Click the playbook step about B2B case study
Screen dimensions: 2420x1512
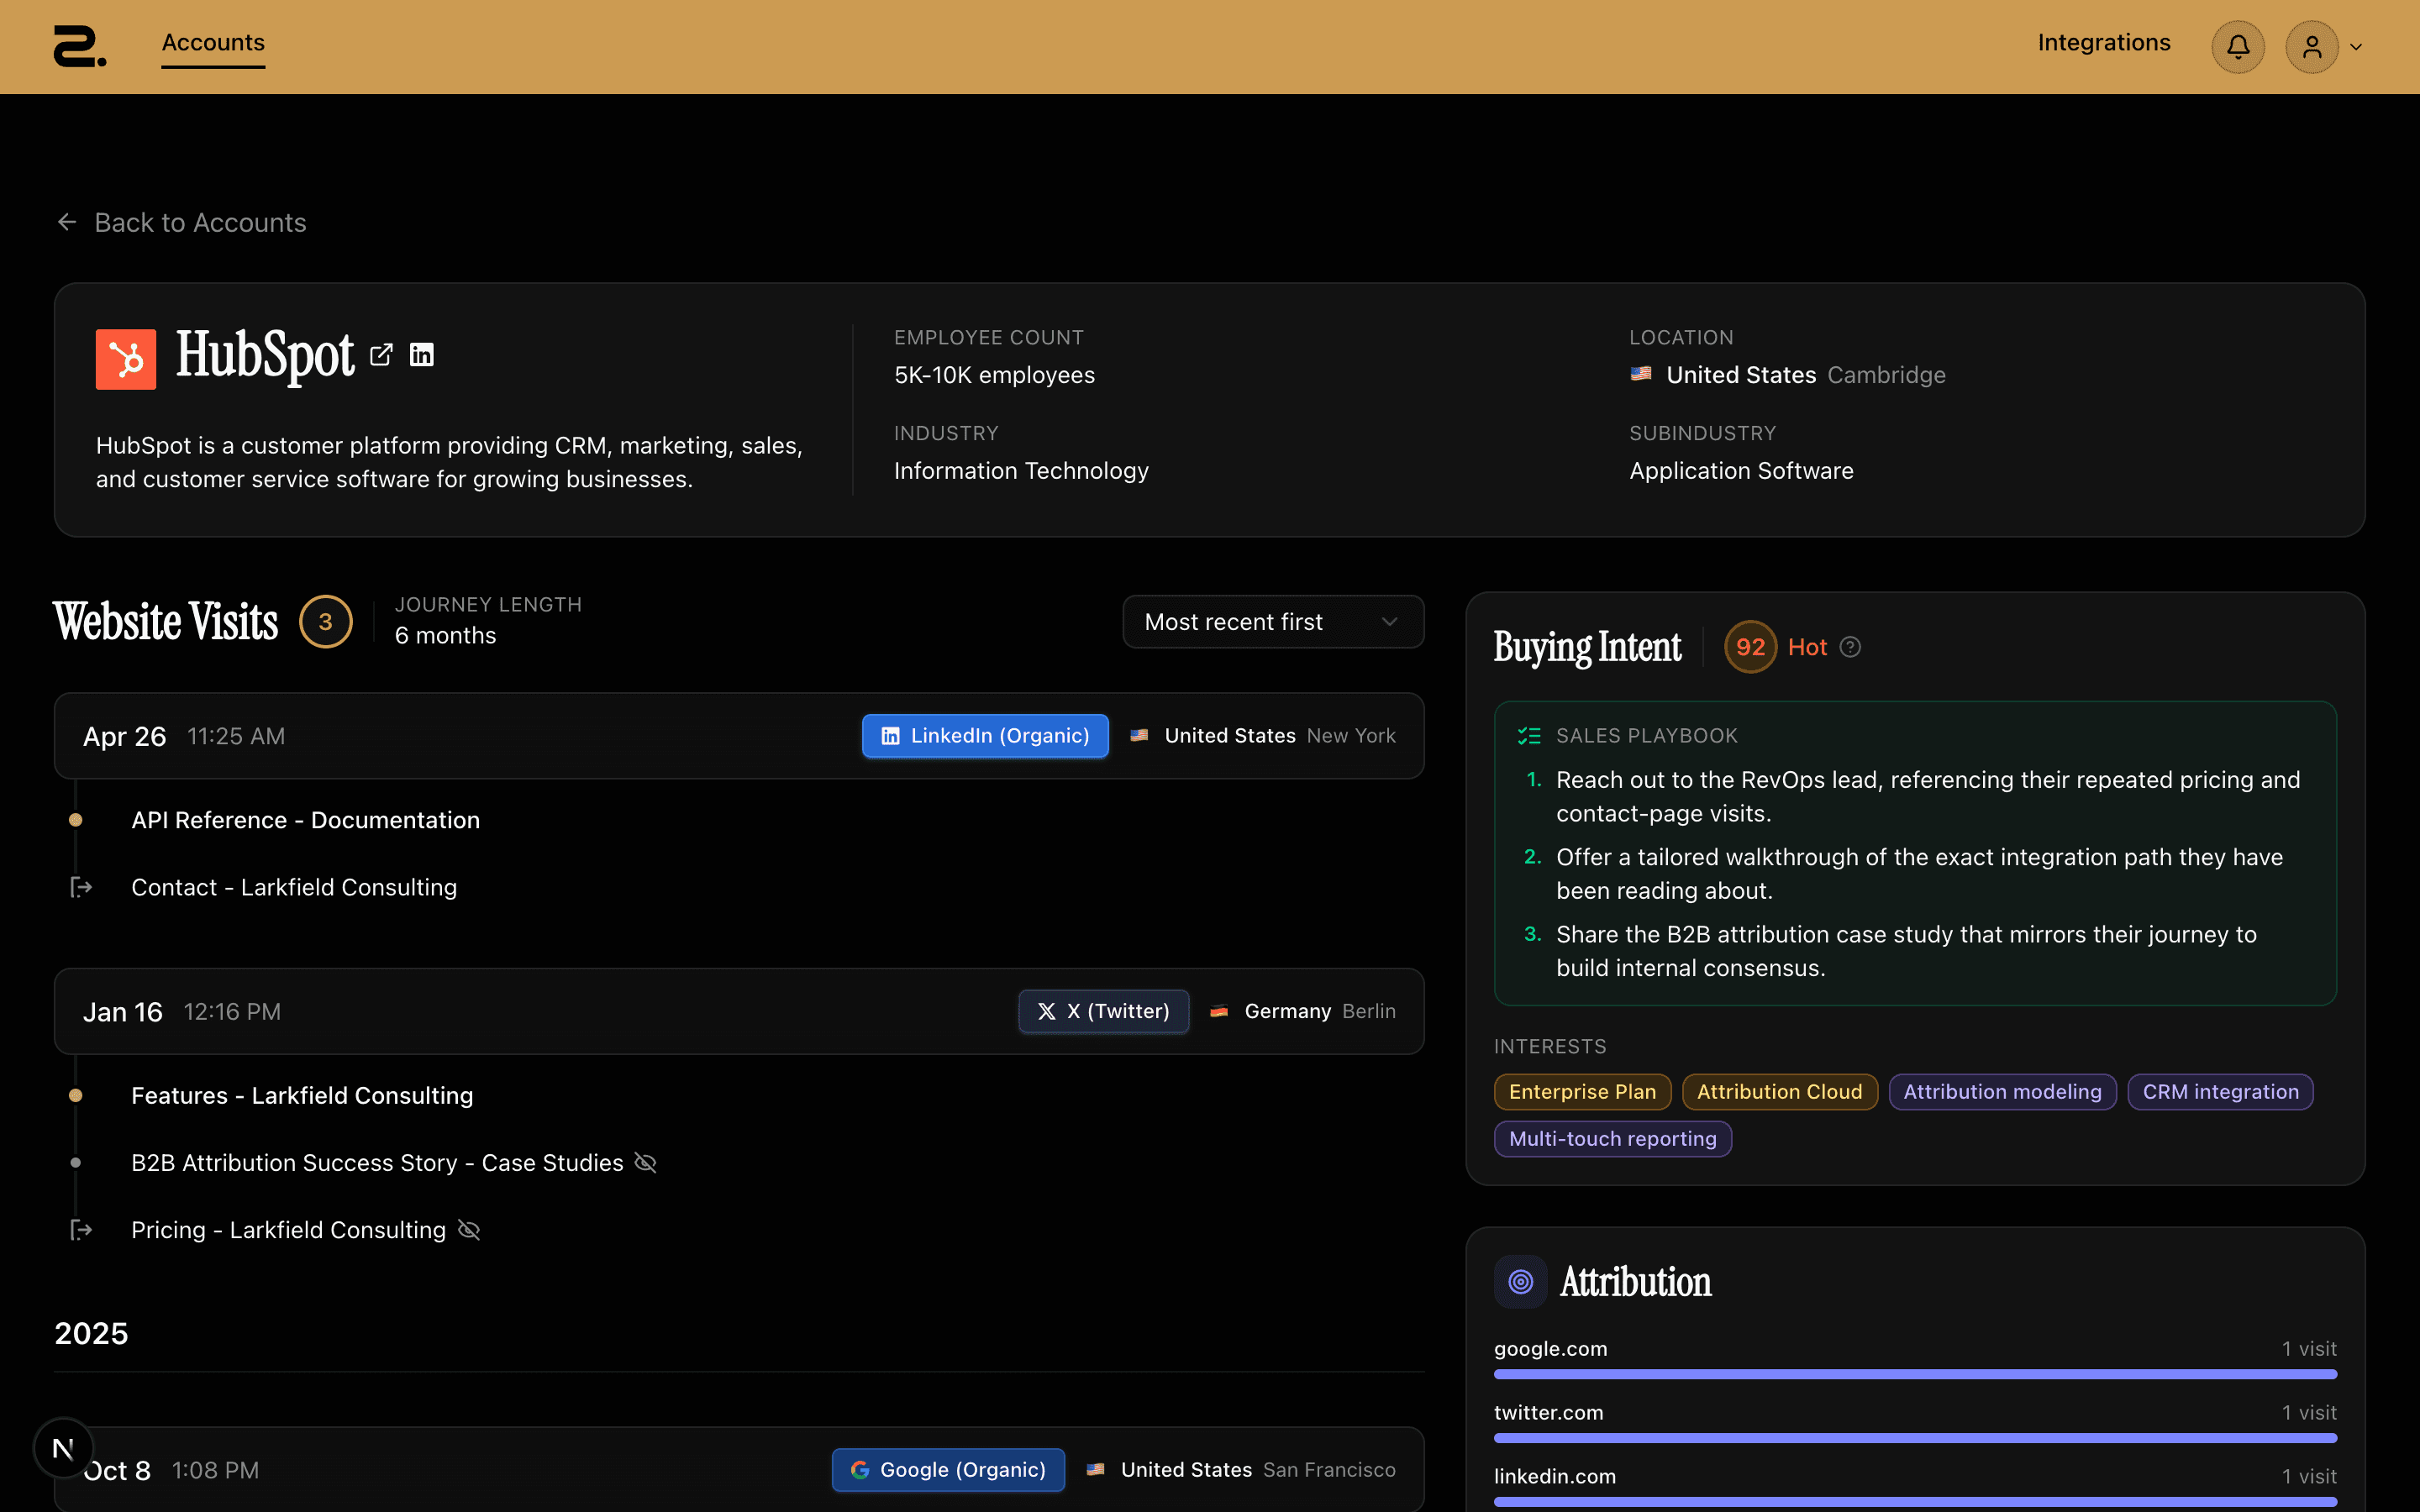click(x=1906, y=951)
